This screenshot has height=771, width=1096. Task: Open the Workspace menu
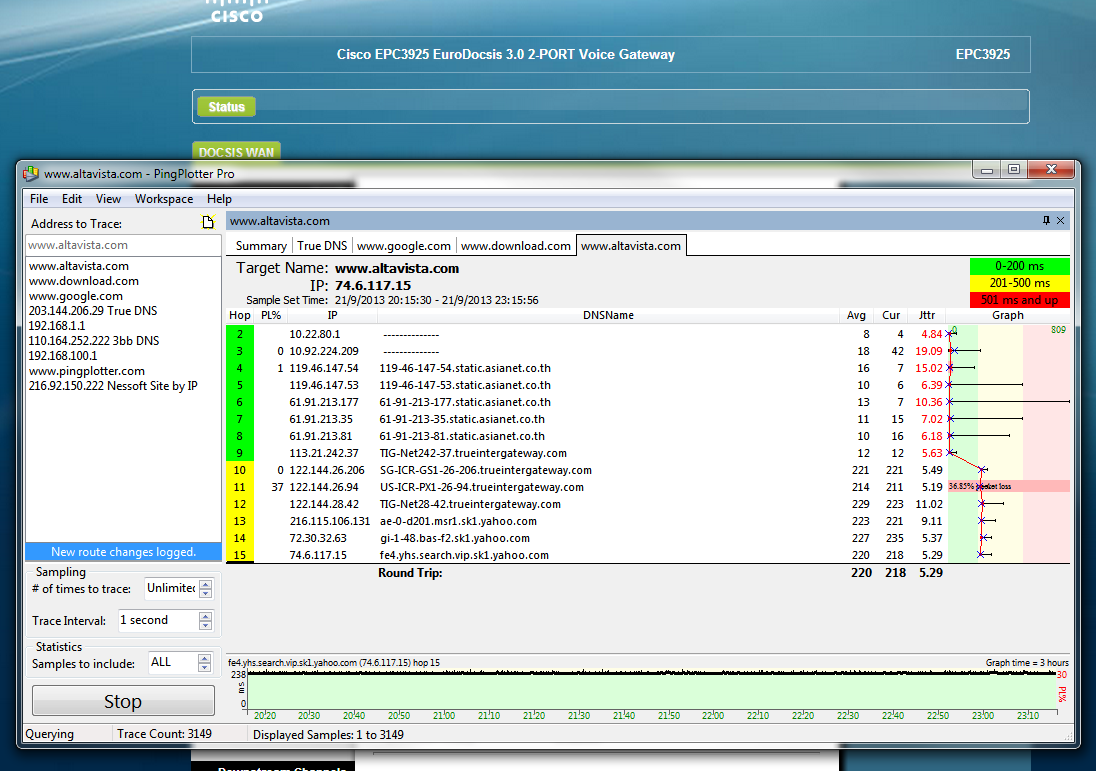click(x=164, y=199)
